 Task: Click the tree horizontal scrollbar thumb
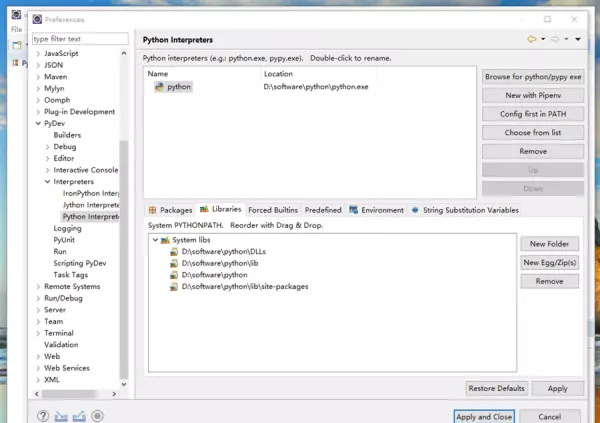tap(68, 394)
